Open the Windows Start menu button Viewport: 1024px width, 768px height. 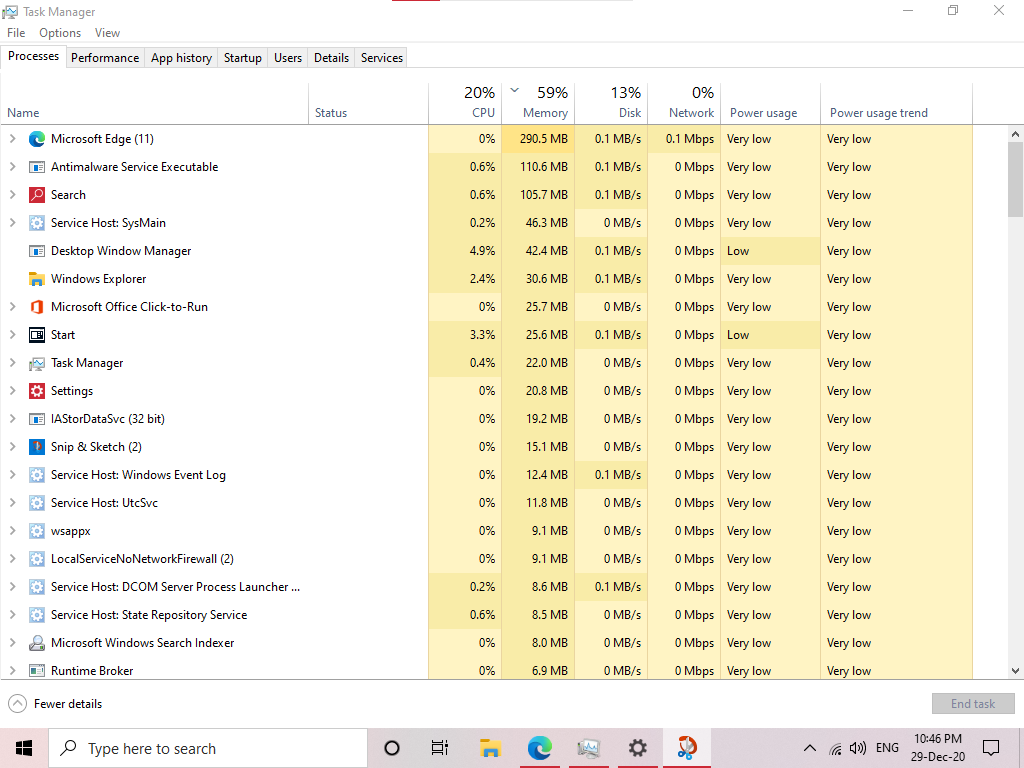[x=24, y=748]
